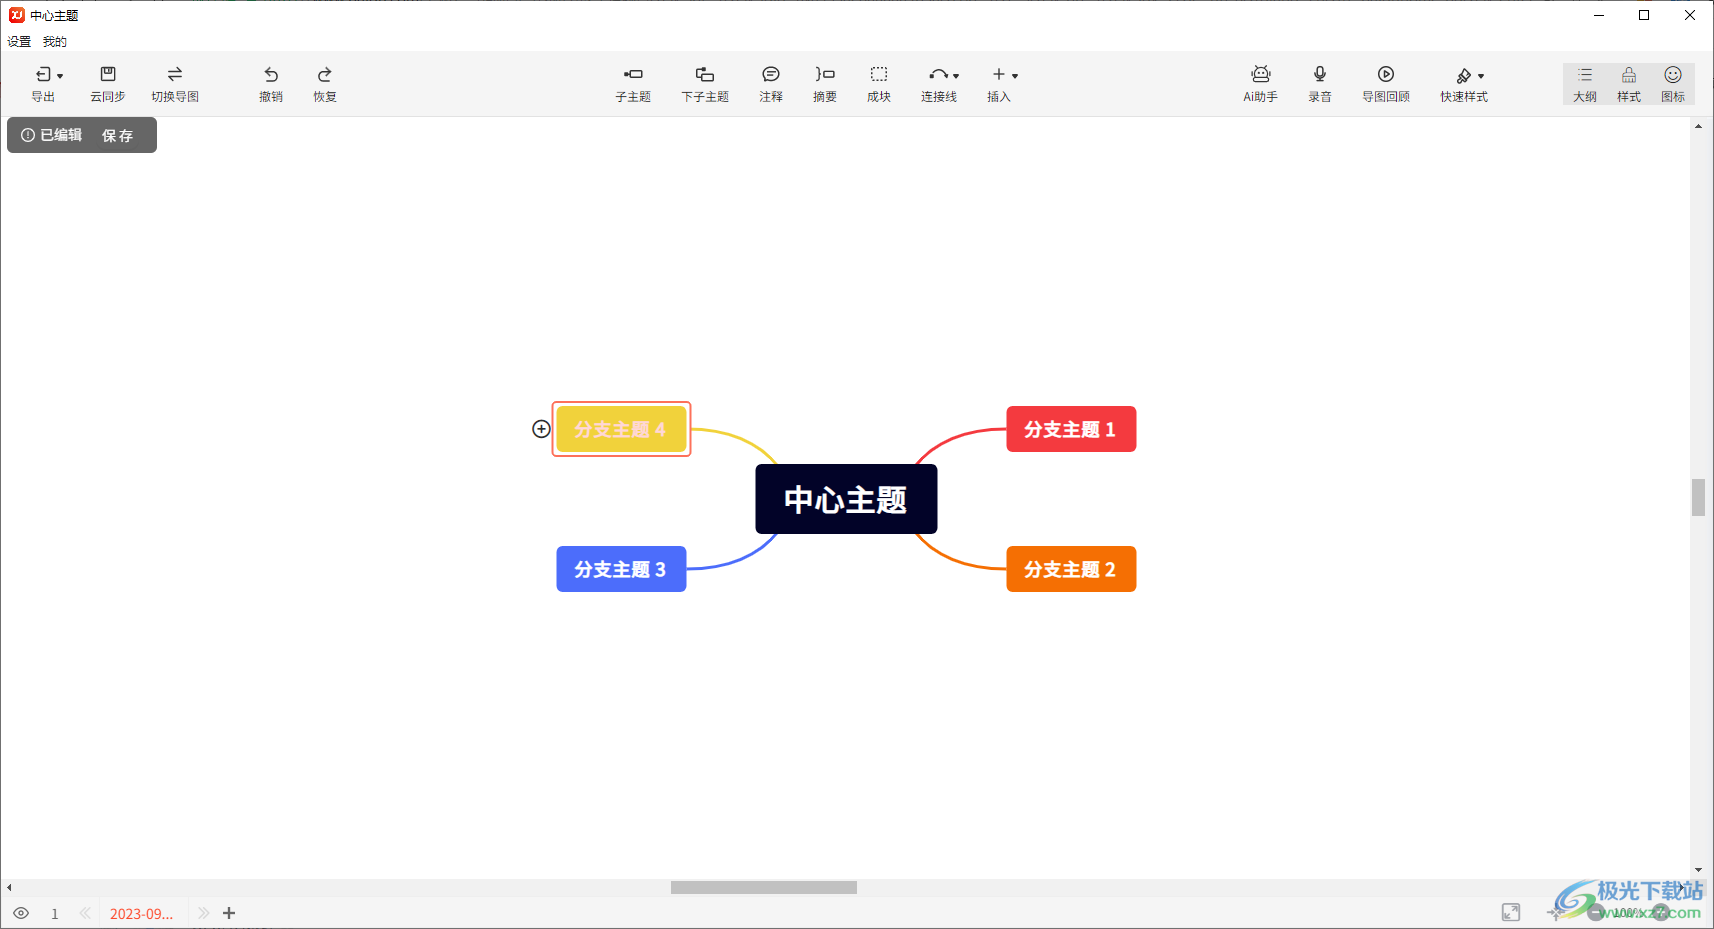This screenshot has width=1714, height=929.
Task: Start audio recording with 录音
Action: (1320, 84)
